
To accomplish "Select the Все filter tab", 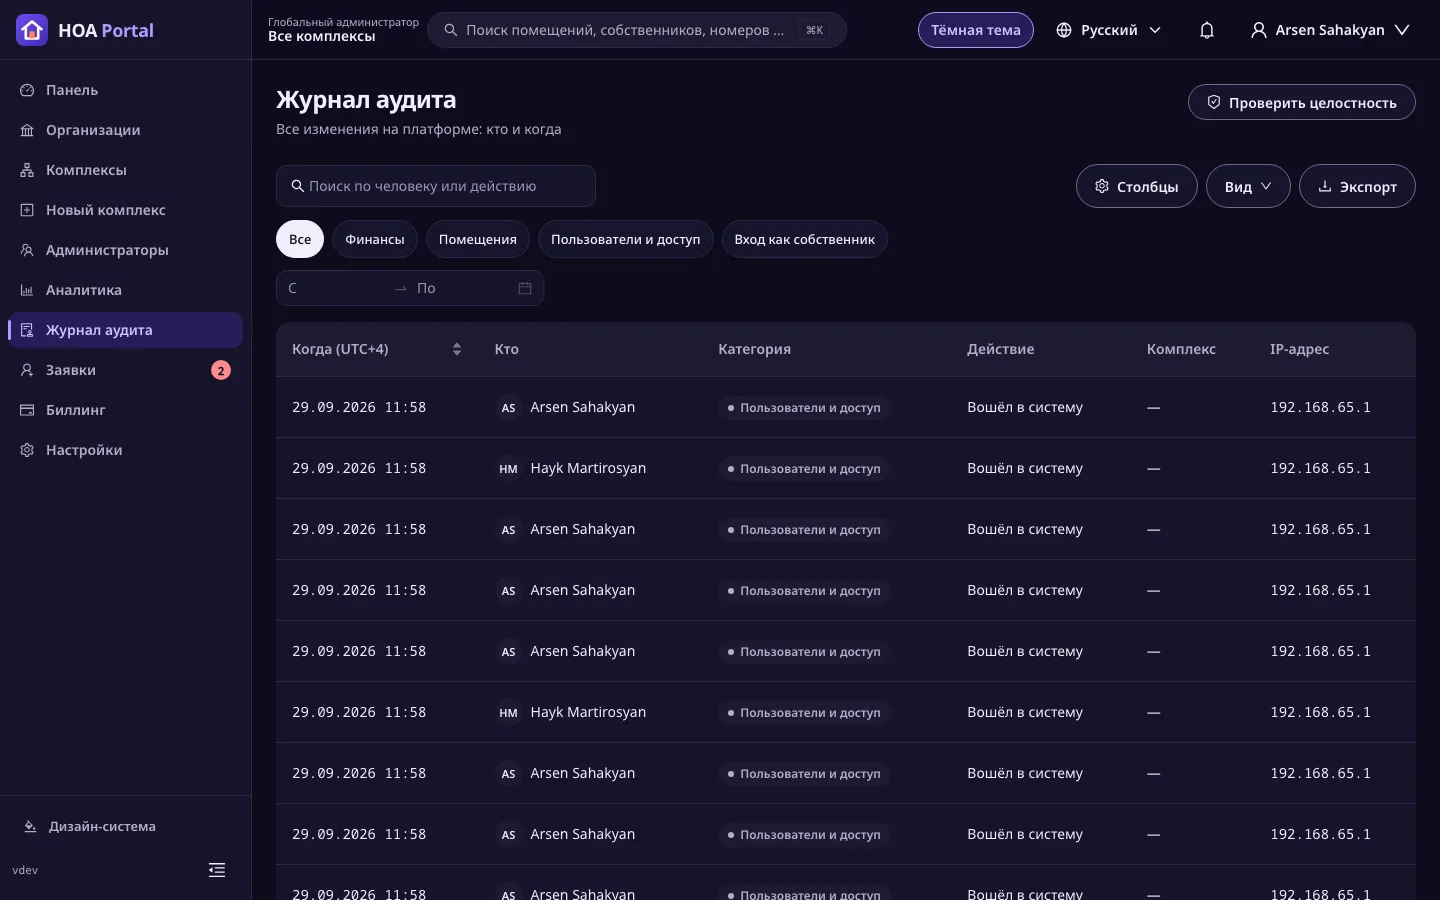I will point(300,239).
